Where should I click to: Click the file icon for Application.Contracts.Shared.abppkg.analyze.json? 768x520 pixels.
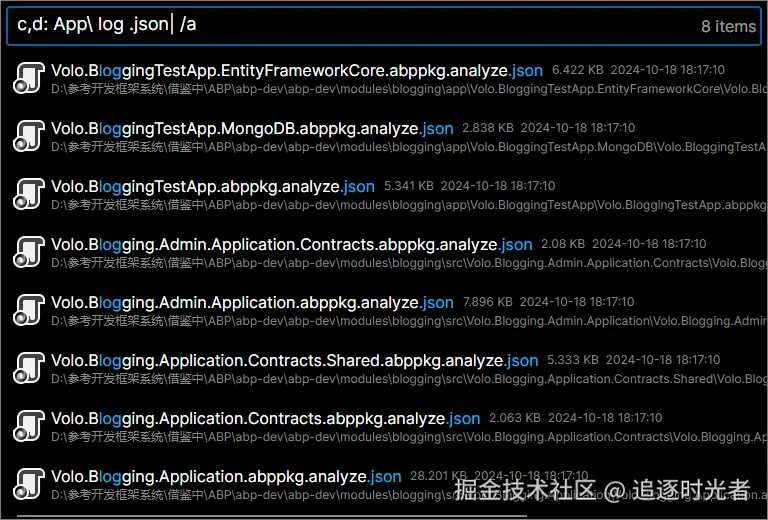29,368
